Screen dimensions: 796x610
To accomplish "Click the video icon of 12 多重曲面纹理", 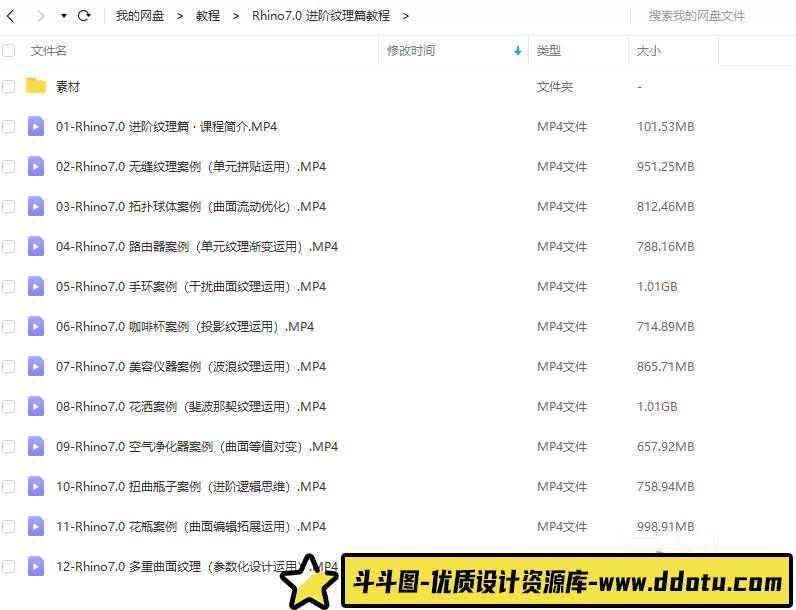I will pyautogui.click(x=36, y=566).
